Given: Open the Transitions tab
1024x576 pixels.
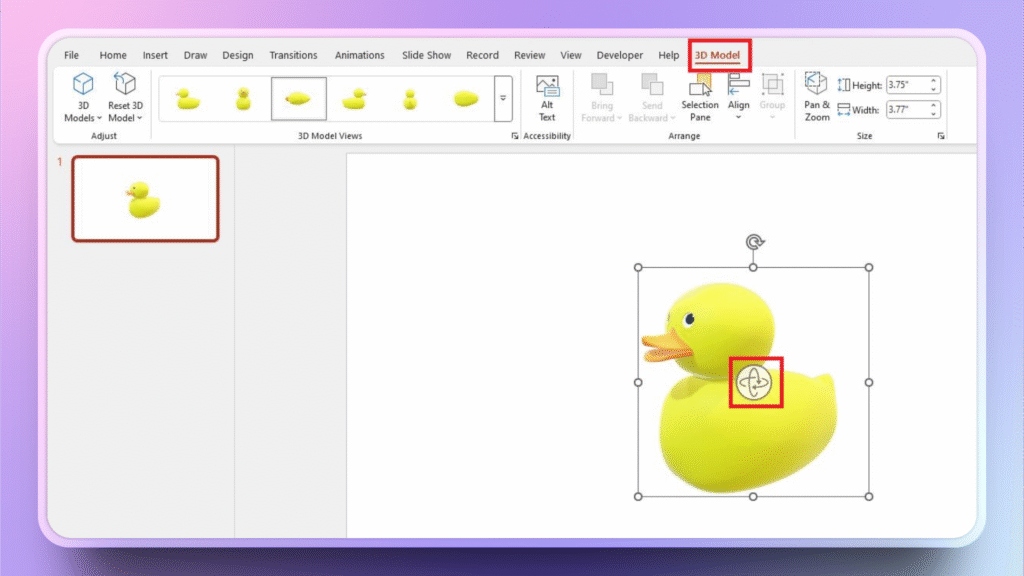Looking at the screenshot, I should 293,55.
